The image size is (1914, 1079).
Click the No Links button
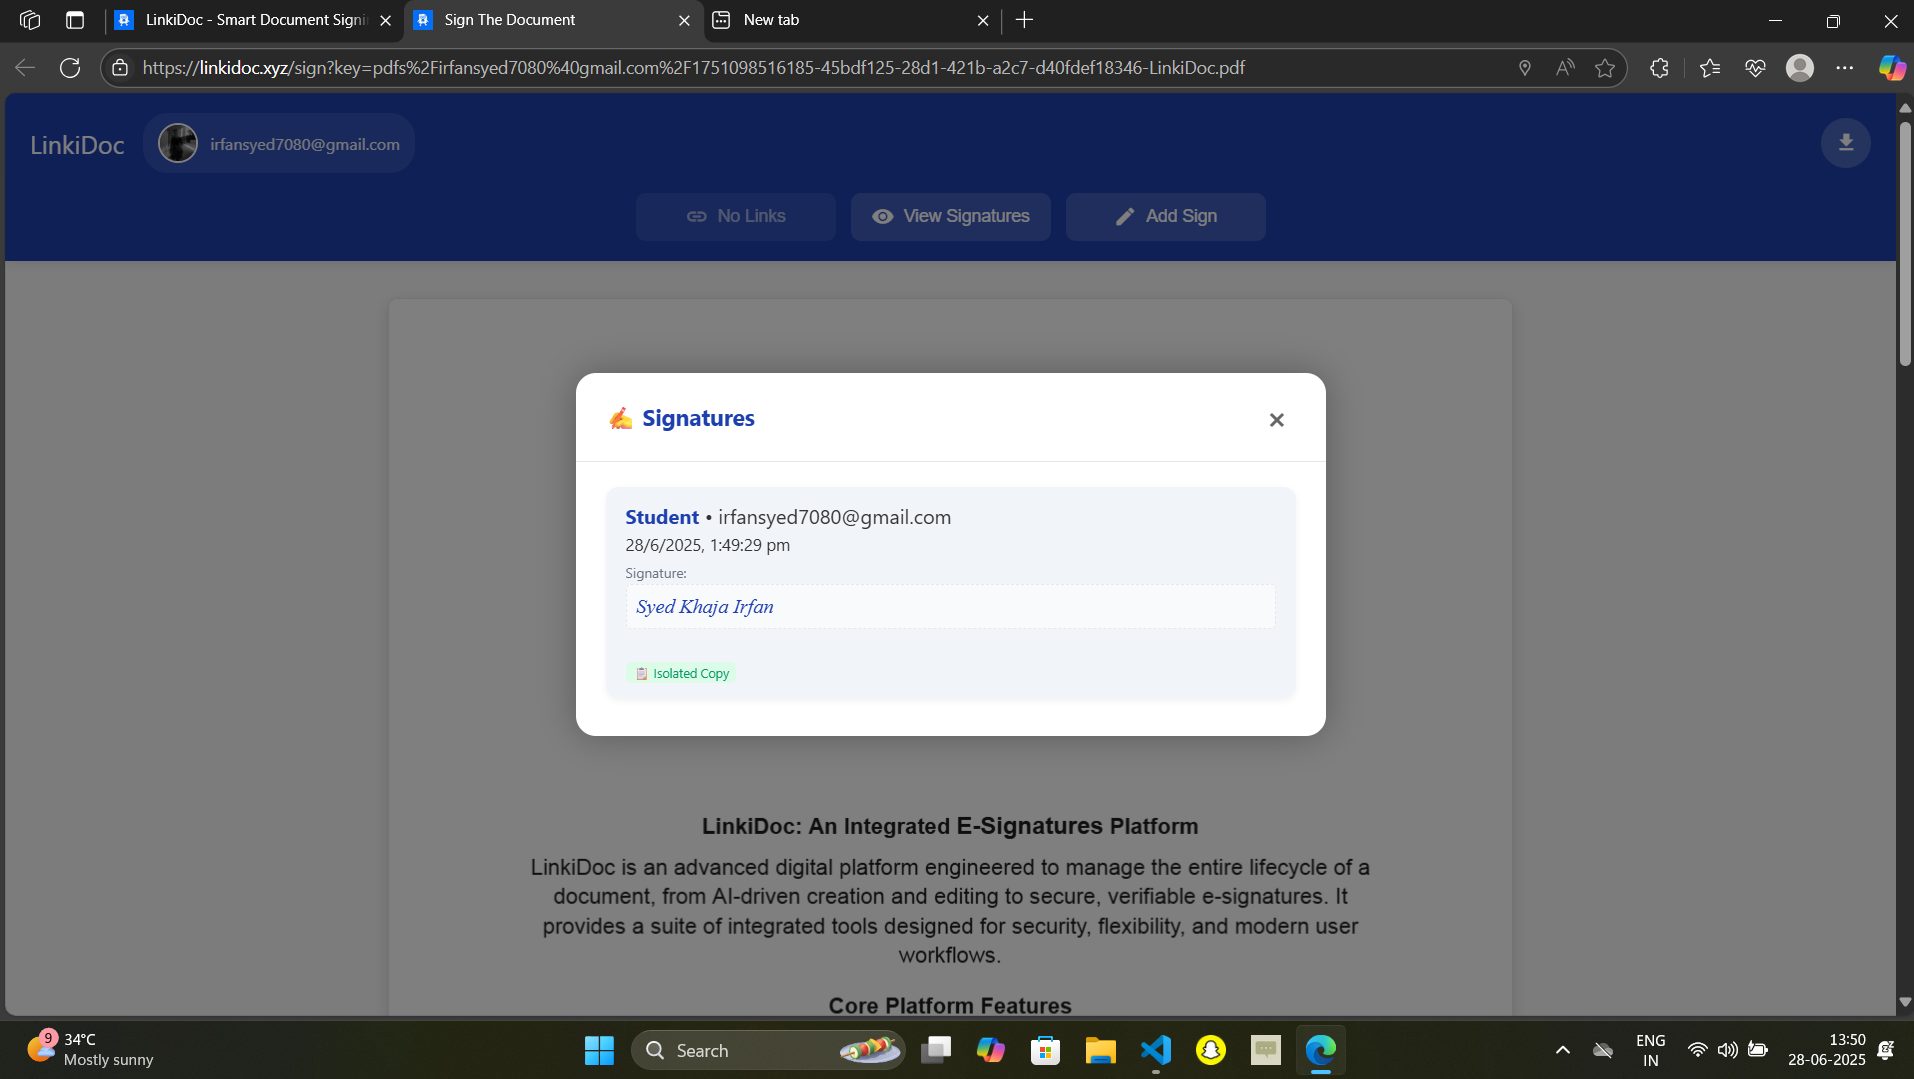[x=736, y=216]
